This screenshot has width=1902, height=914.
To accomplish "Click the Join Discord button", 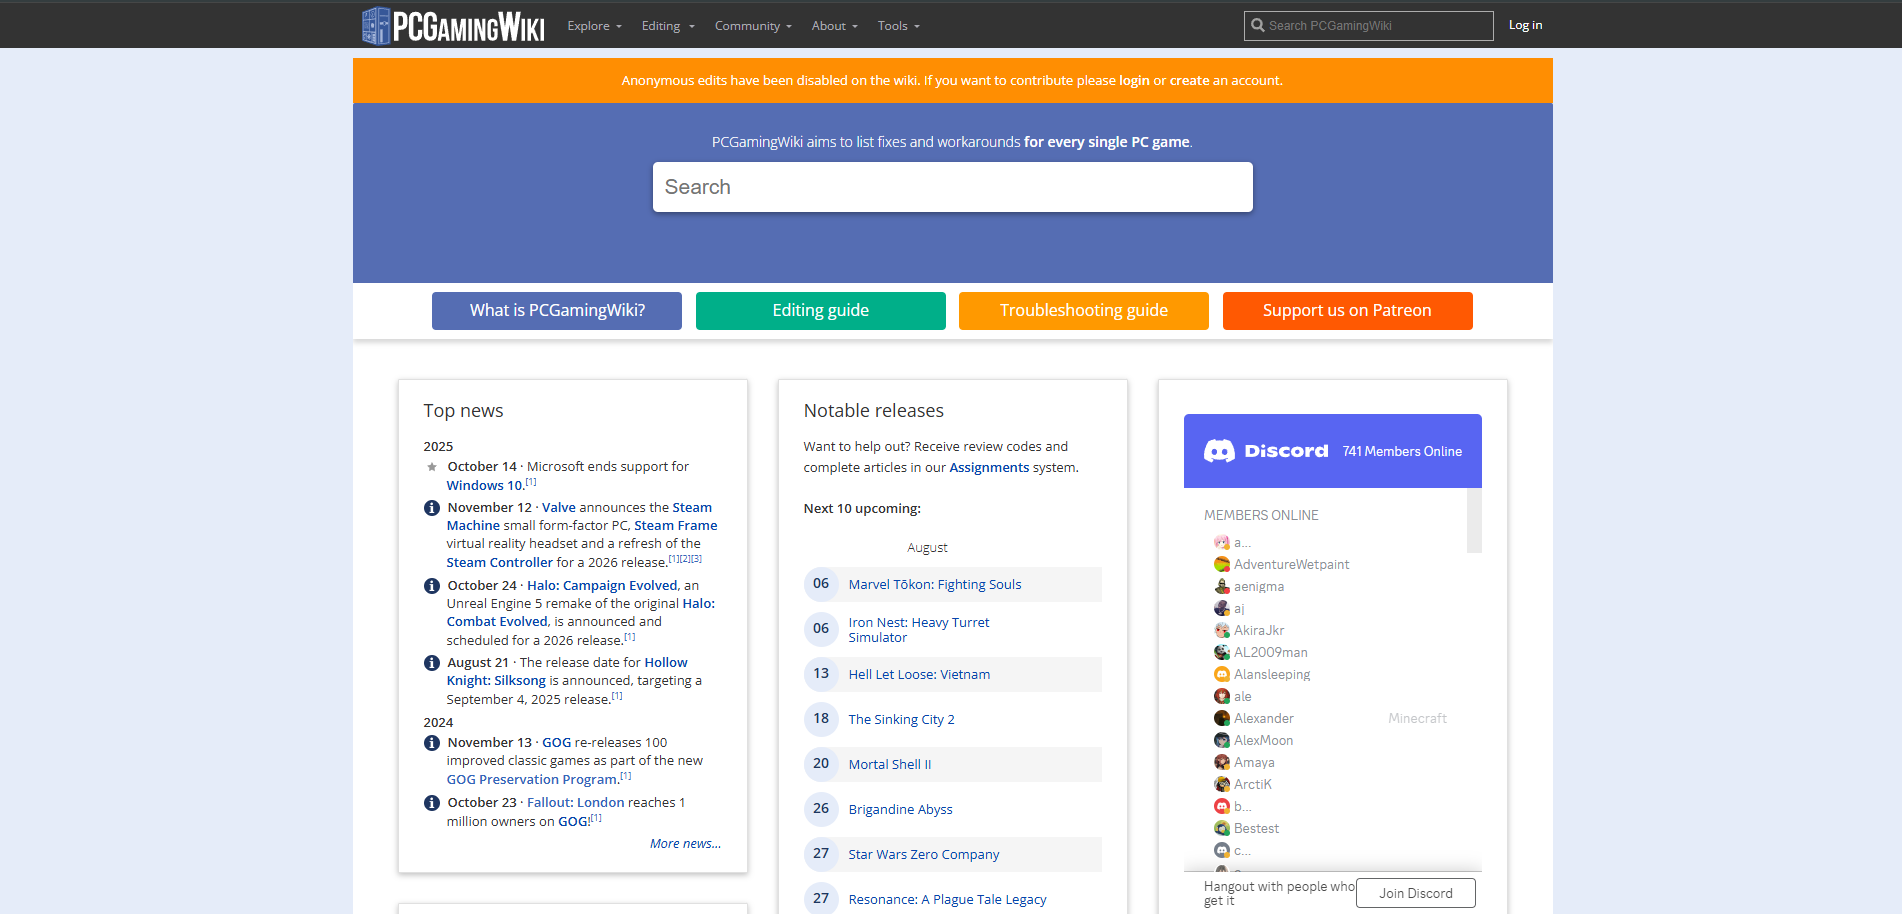I will pos(1416,893).
